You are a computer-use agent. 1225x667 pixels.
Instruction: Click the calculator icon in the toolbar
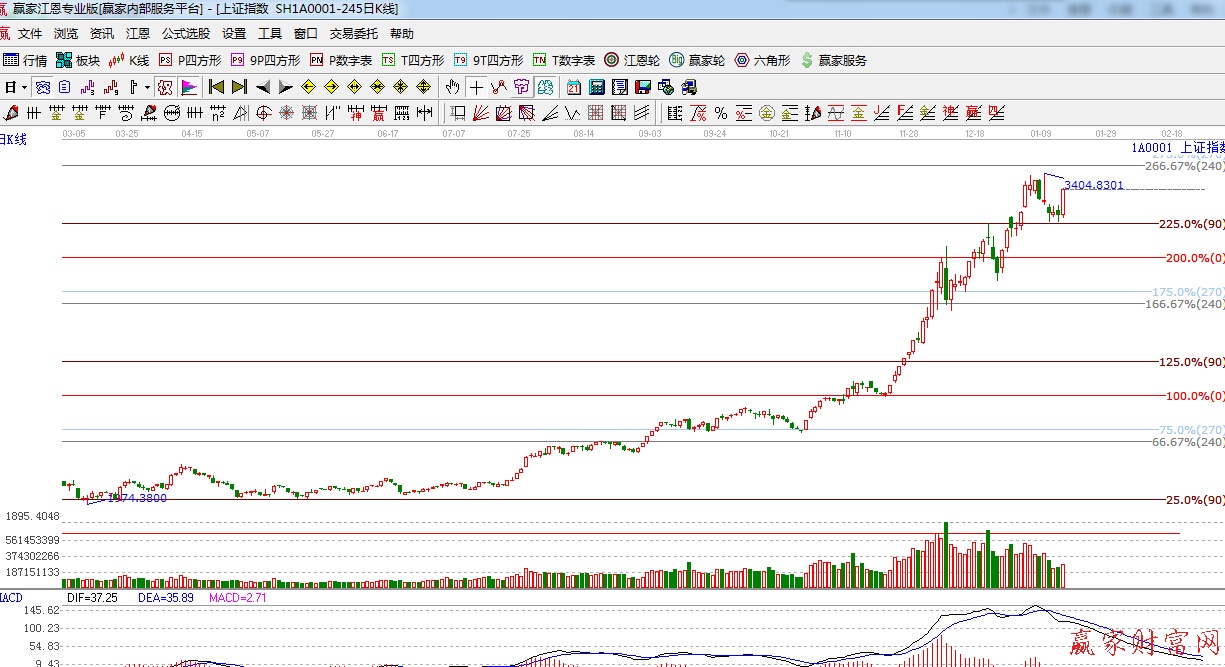596,87
